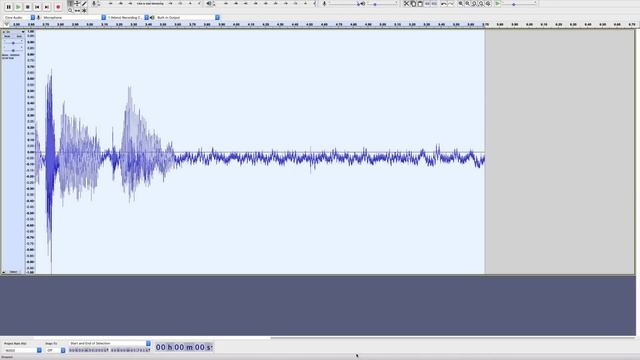Open Start and End of Selection dropdown

109,343
